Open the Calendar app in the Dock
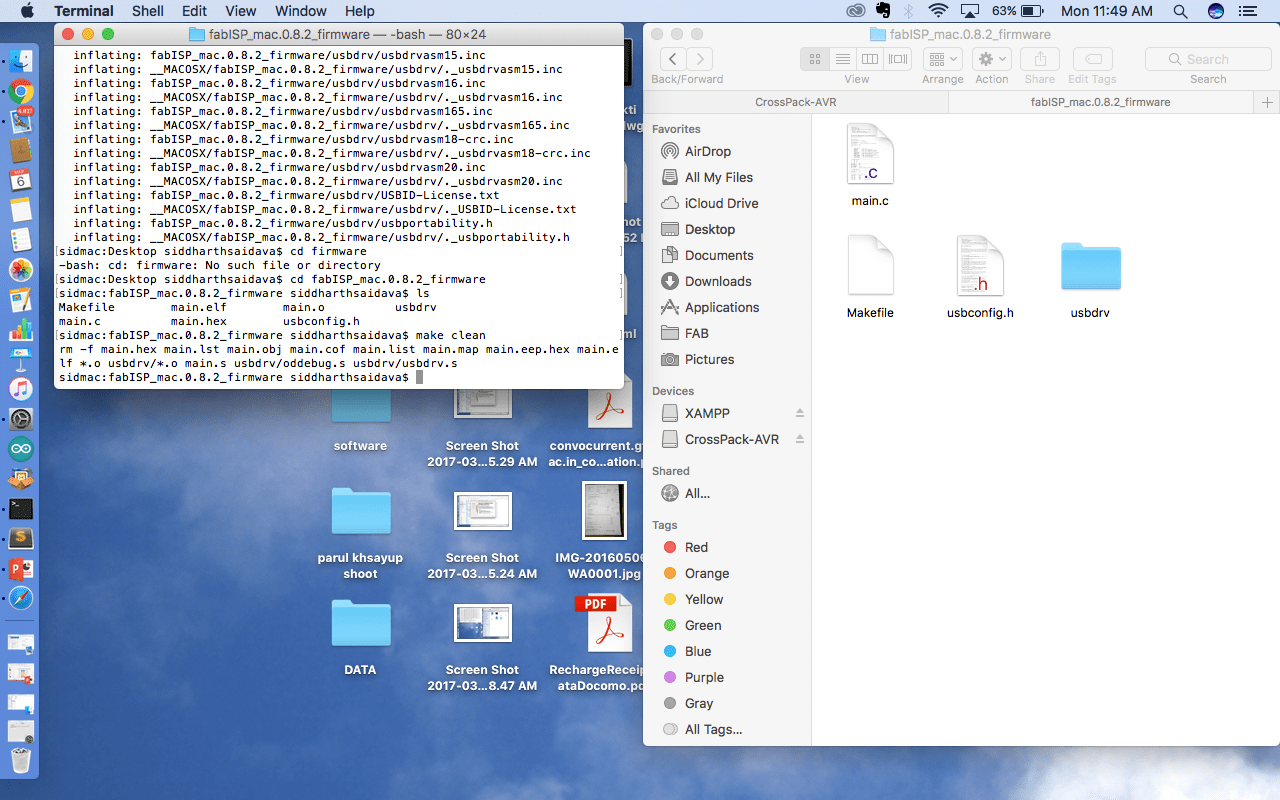1280x800 pixels. click(x=21, y=180)
